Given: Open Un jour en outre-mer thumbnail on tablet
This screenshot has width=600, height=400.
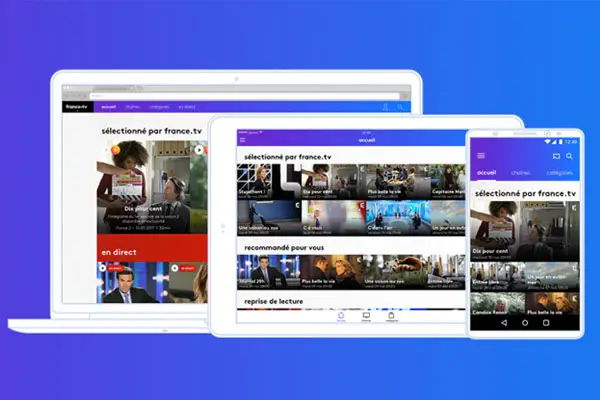Looking at the screenshot, I should pos(448,218).
